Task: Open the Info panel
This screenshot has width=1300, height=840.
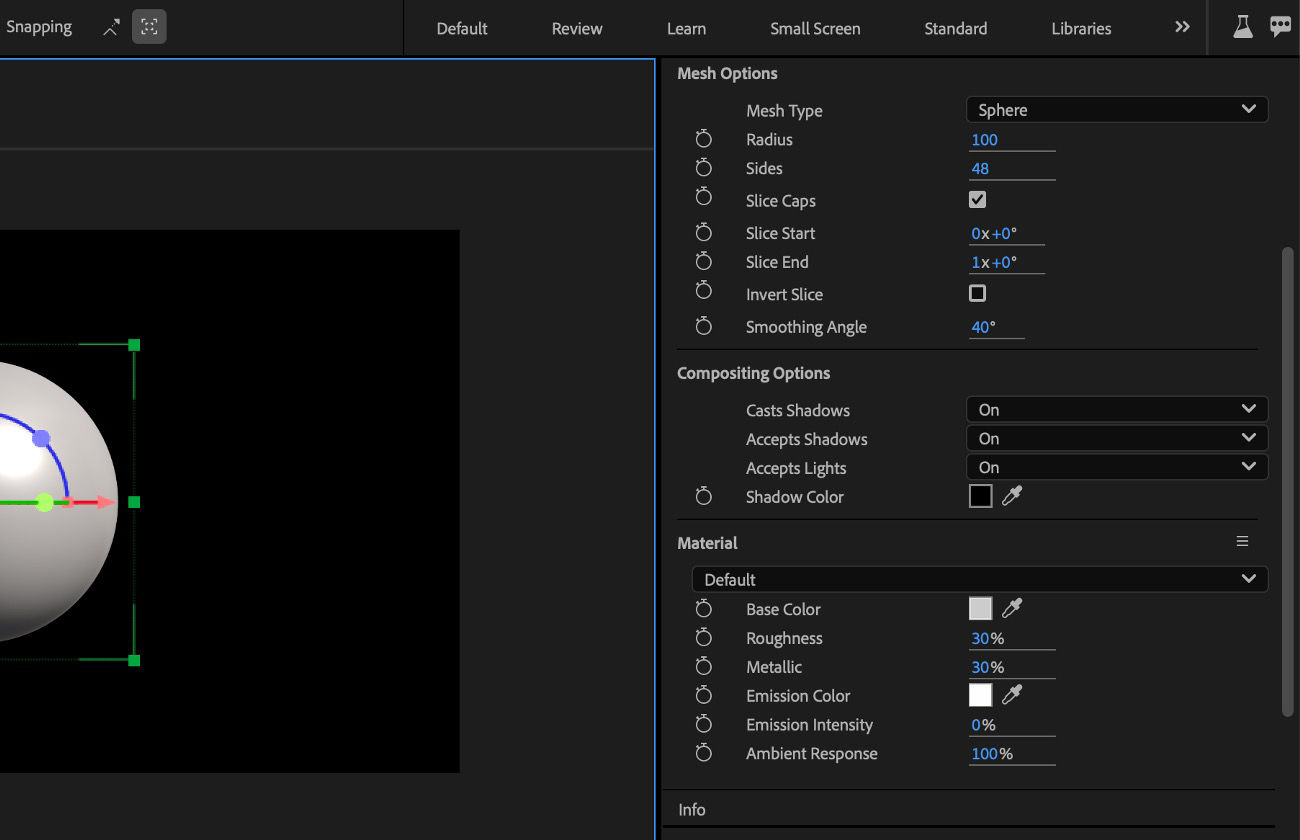Action: coord(692,809)
